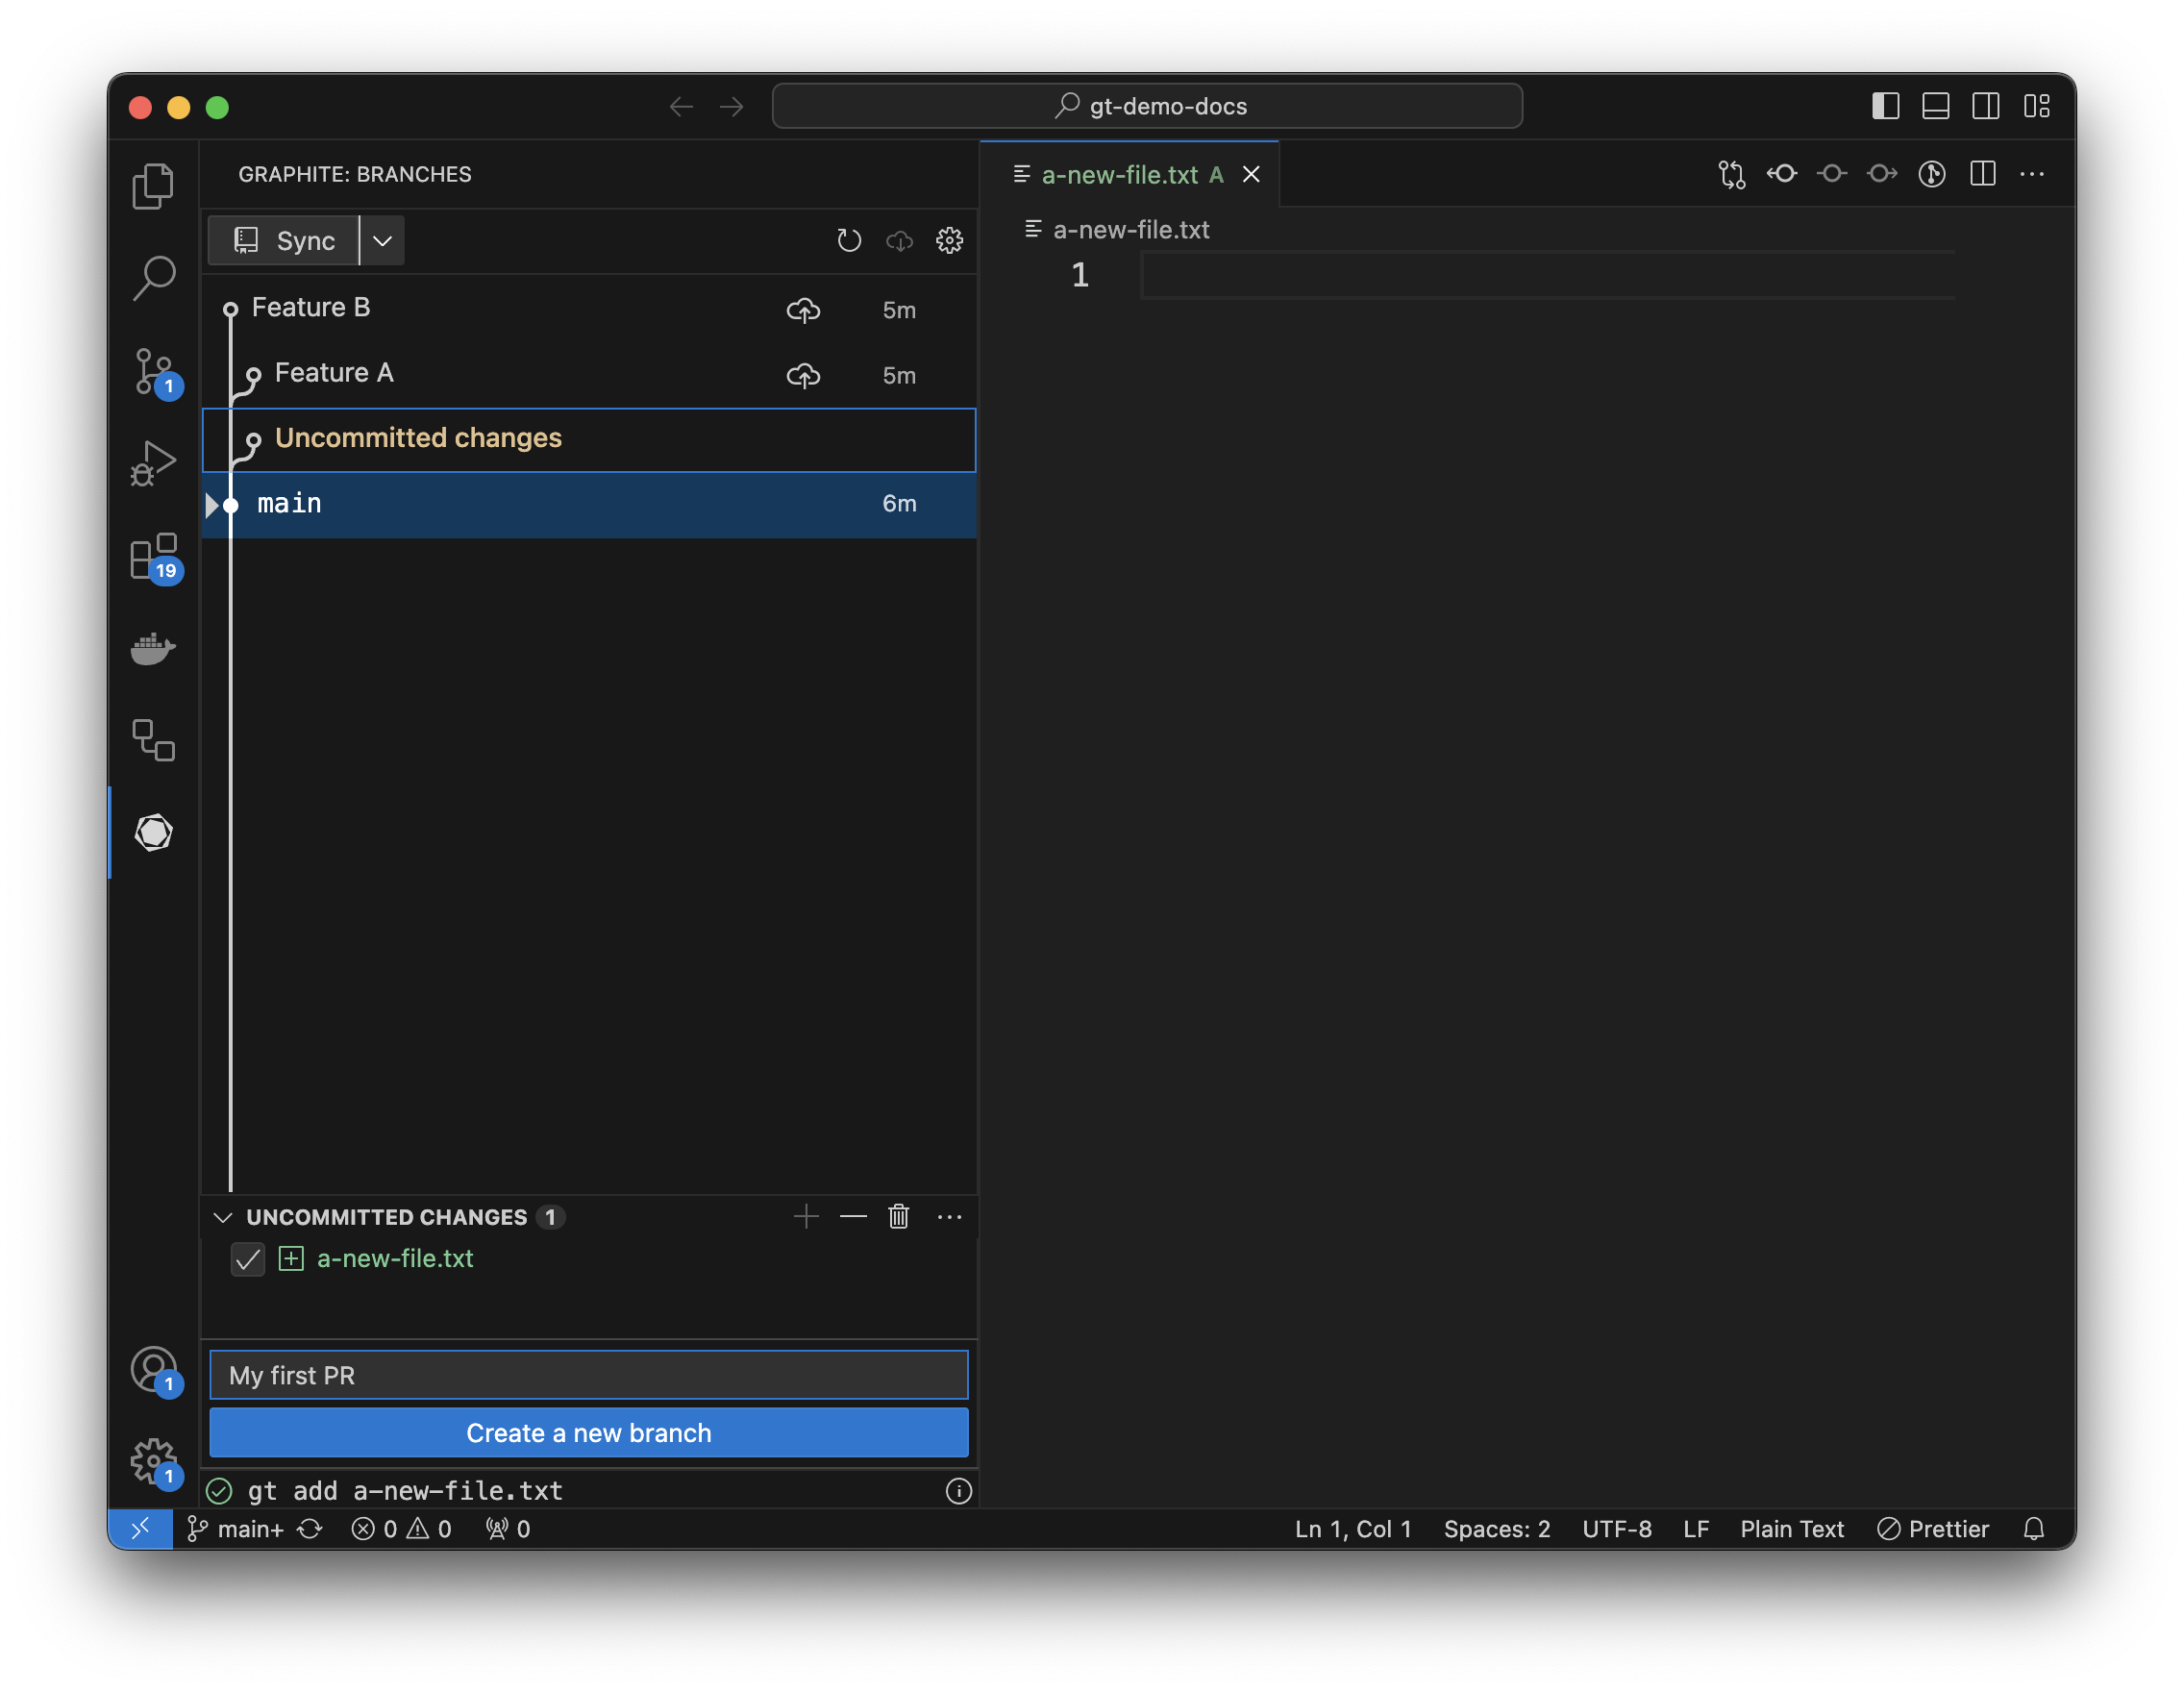Select the Feature A branch
This screenshot has height=1692, width=2184.
point(334,373)
